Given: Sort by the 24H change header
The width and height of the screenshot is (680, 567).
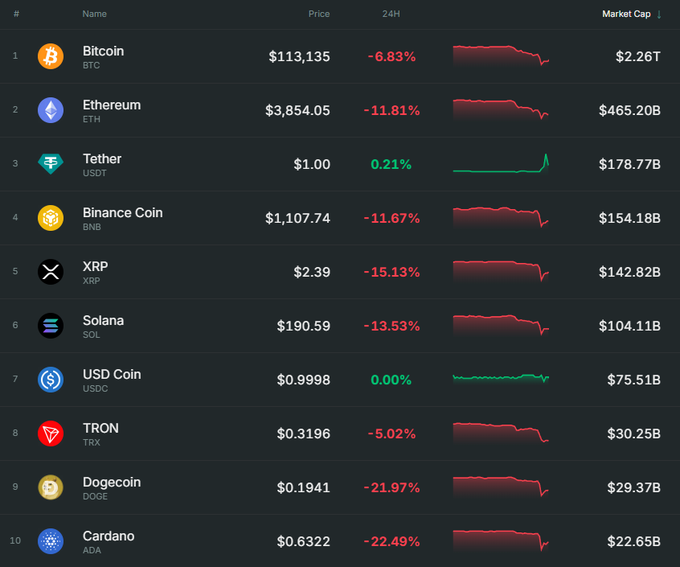Looking at the screenshot, I should pos(391,14).
